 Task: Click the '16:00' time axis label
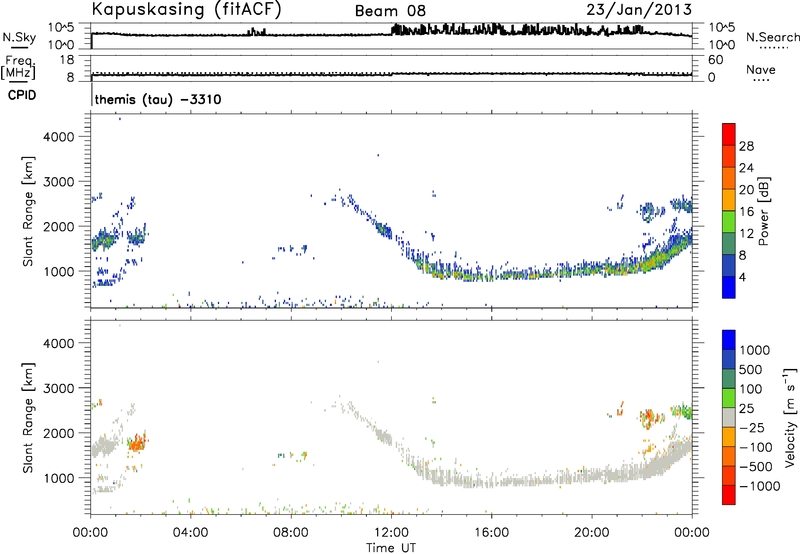tap(491, 533)
